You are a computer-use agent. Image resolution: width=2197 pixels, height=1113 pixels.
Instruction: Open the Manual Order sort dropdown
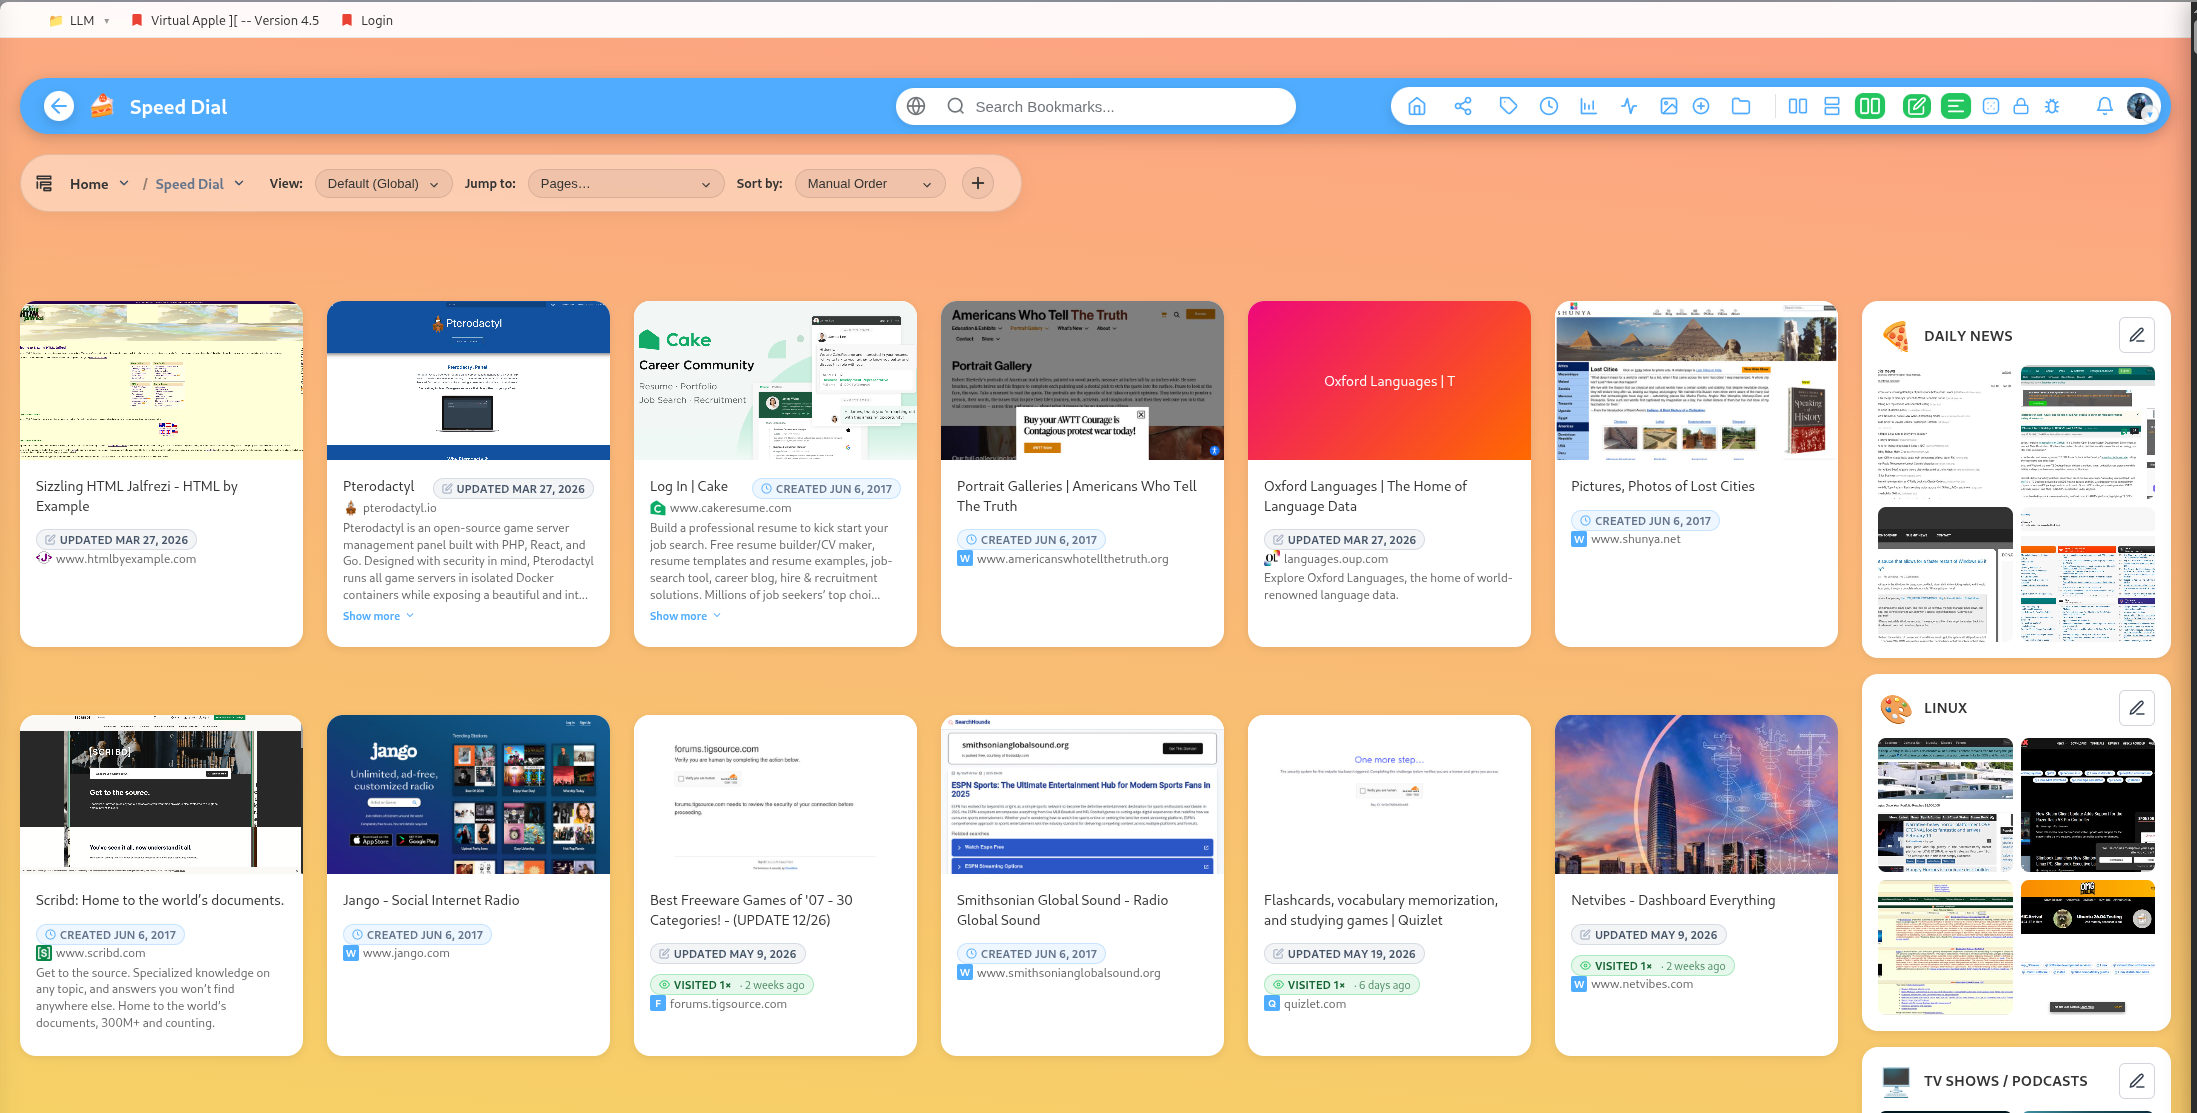[870, 183]
